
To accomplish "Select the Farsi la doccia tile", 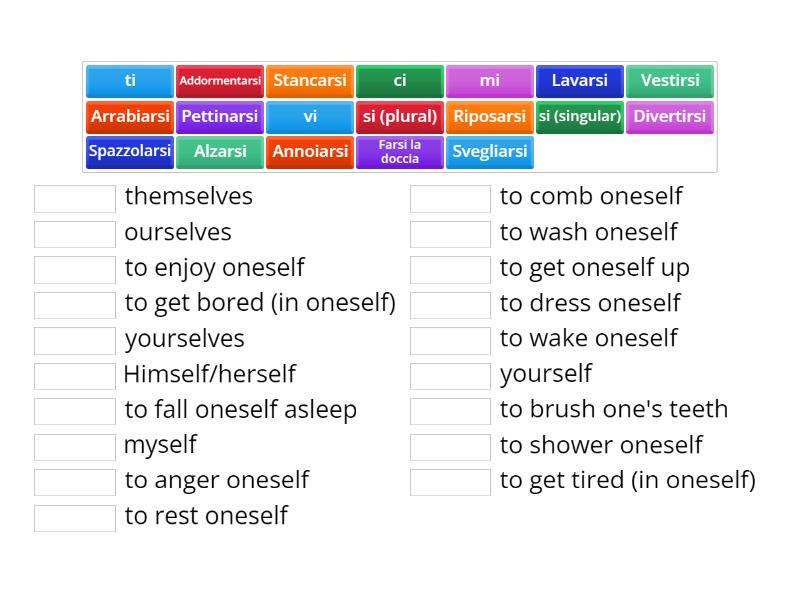I will click(400, 152).
